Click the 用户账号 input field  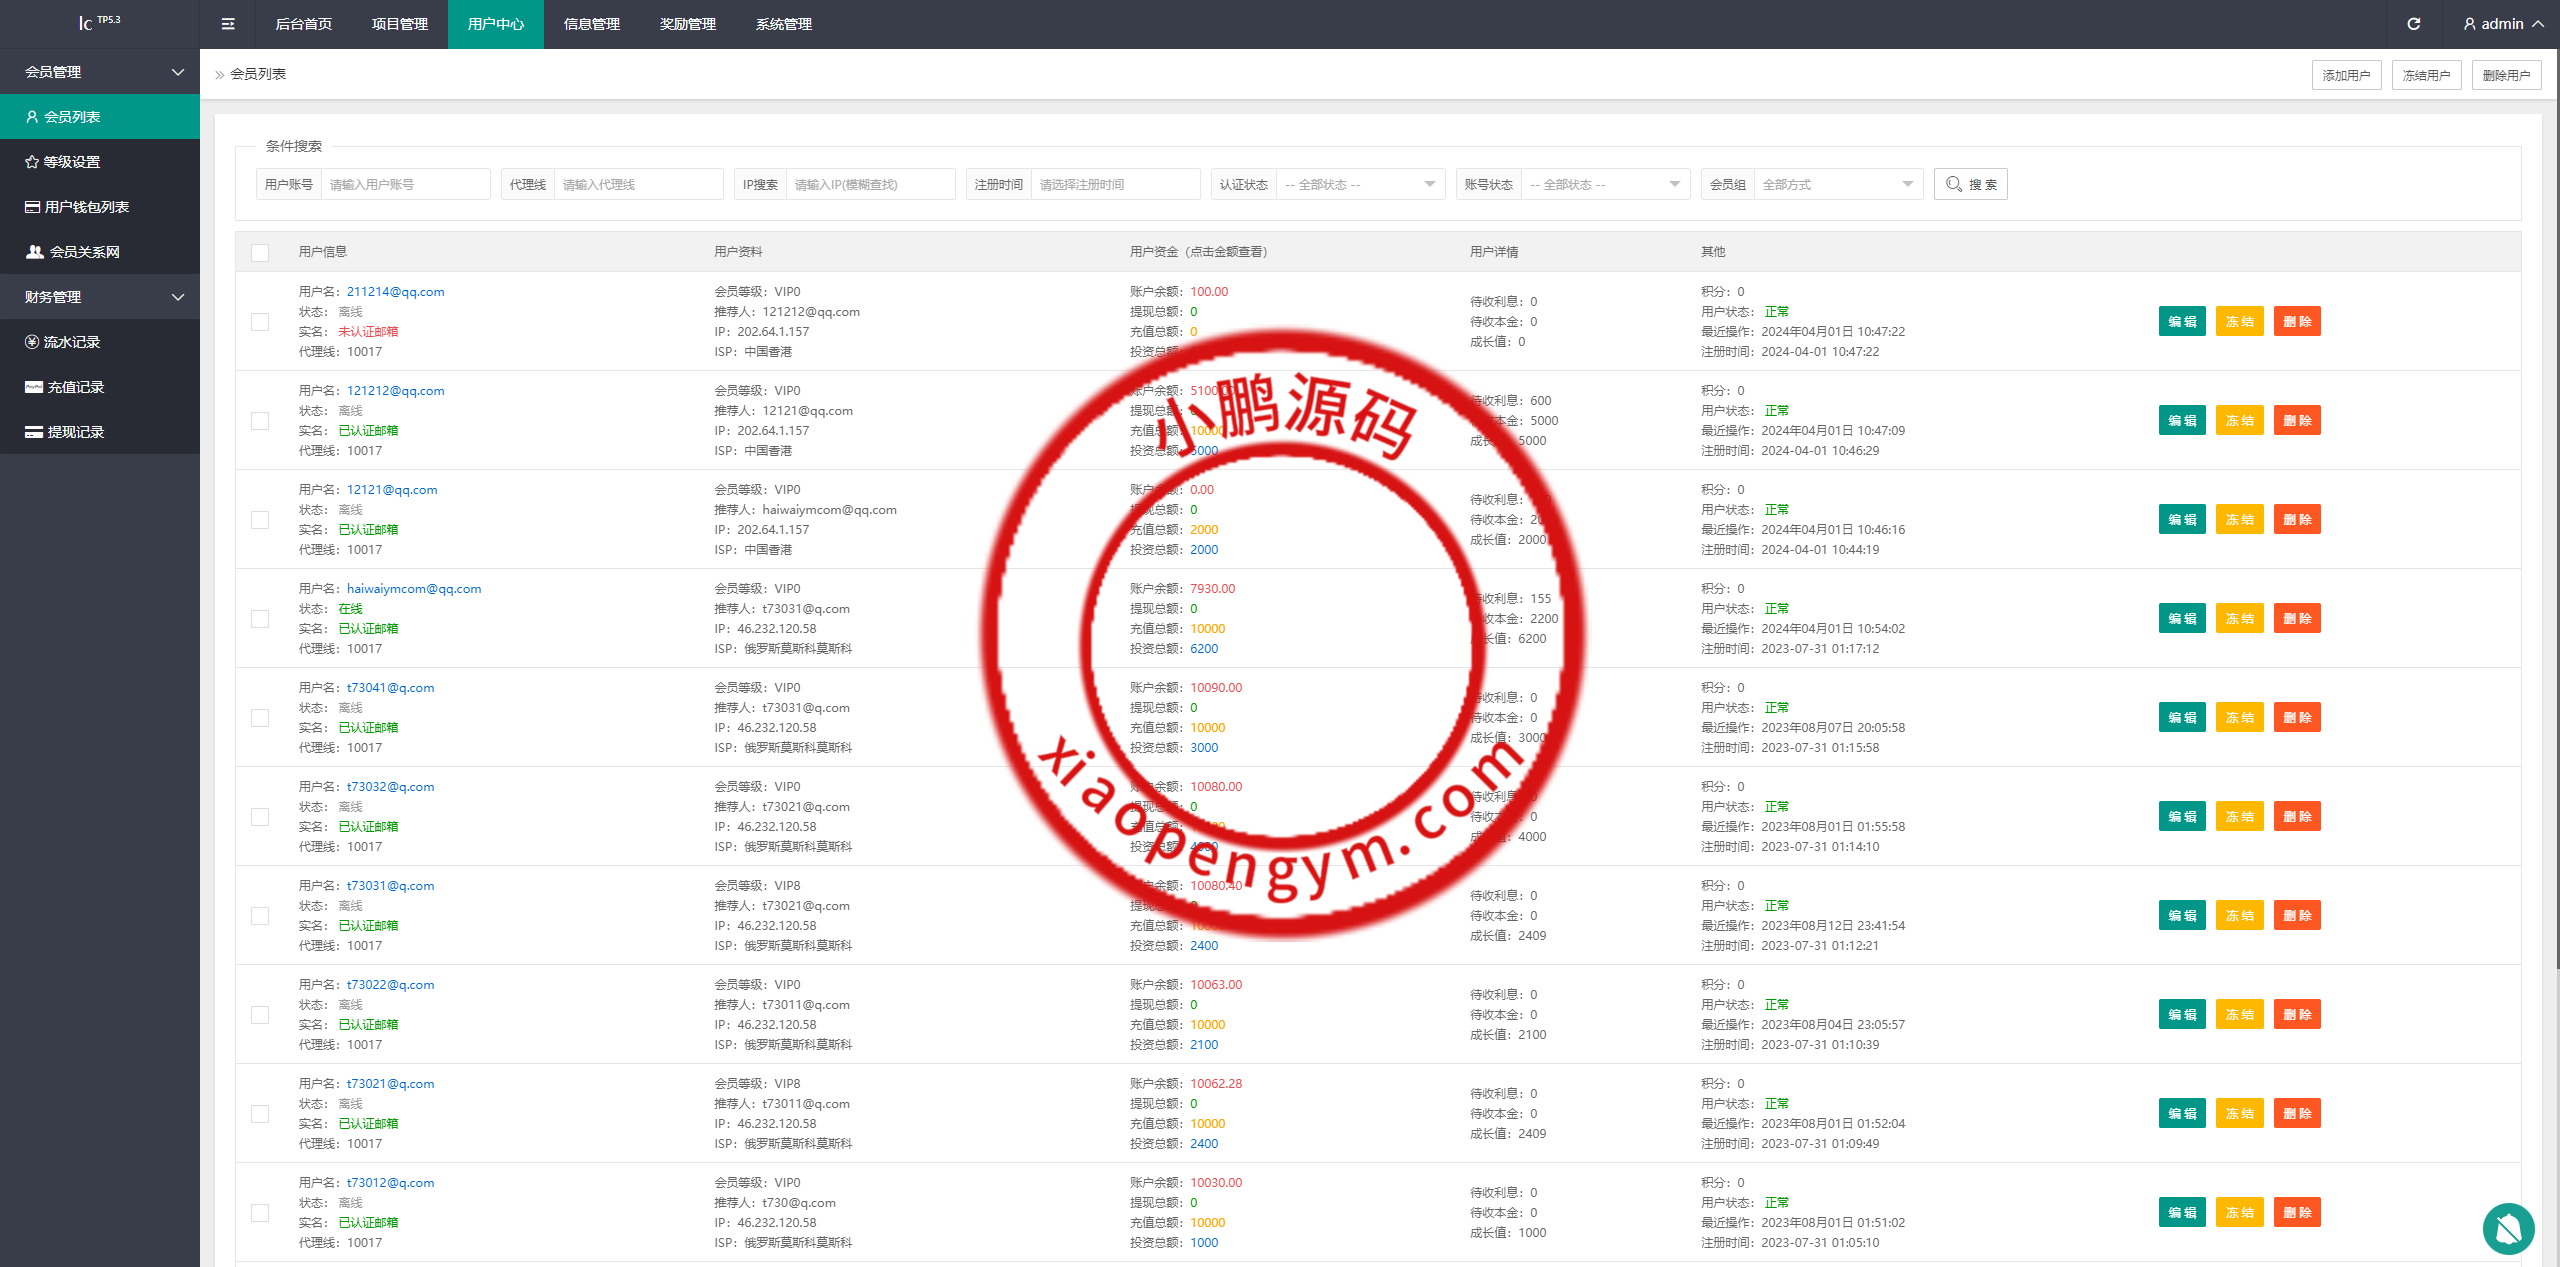pos(404,185)
